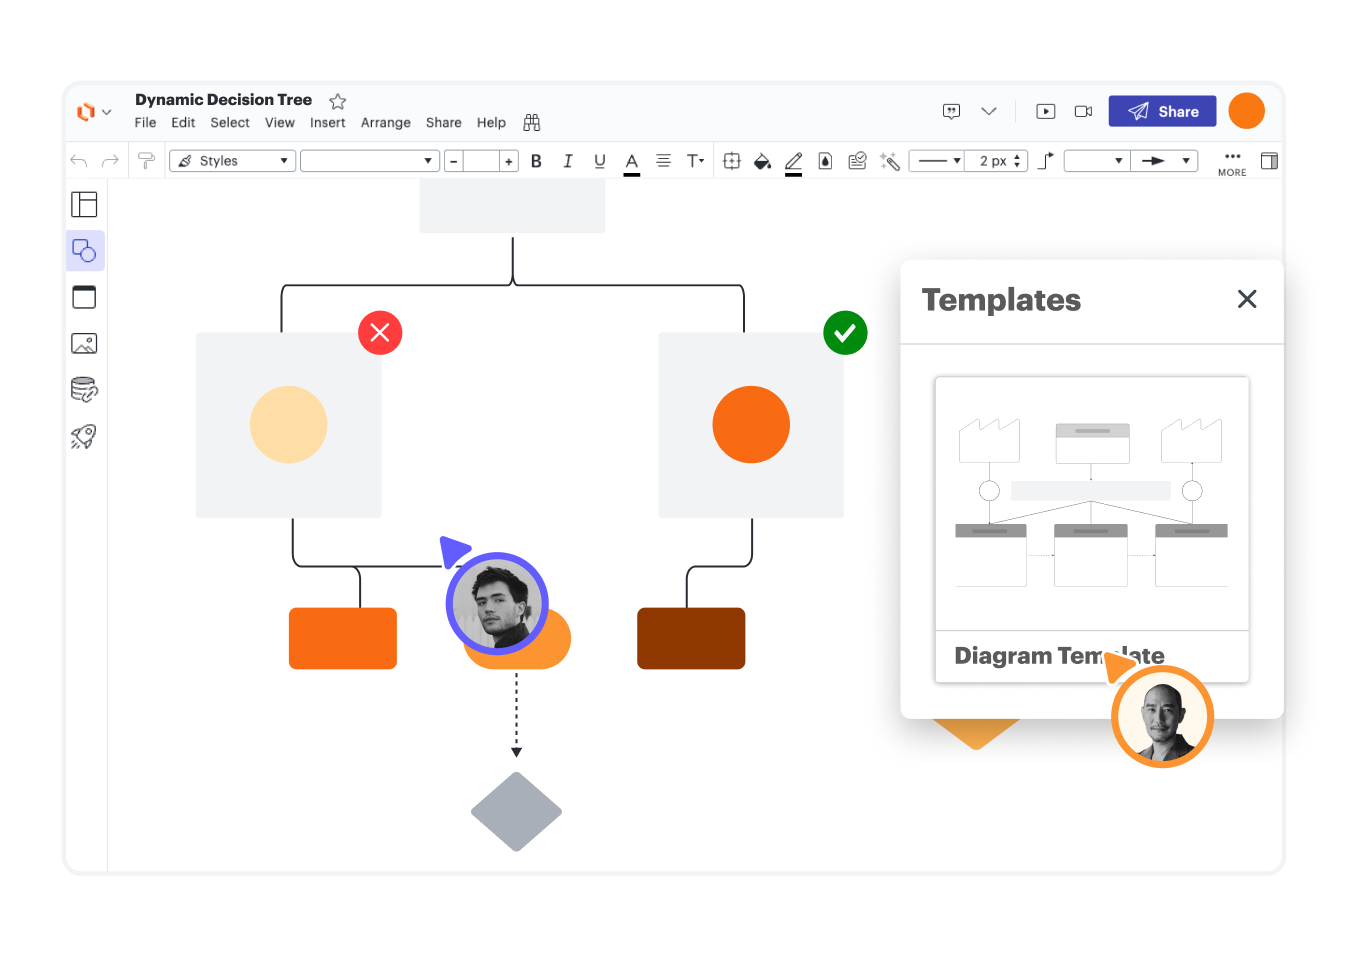
Task: Open the Data linking sidebar icon
Action: pos(84,390)
